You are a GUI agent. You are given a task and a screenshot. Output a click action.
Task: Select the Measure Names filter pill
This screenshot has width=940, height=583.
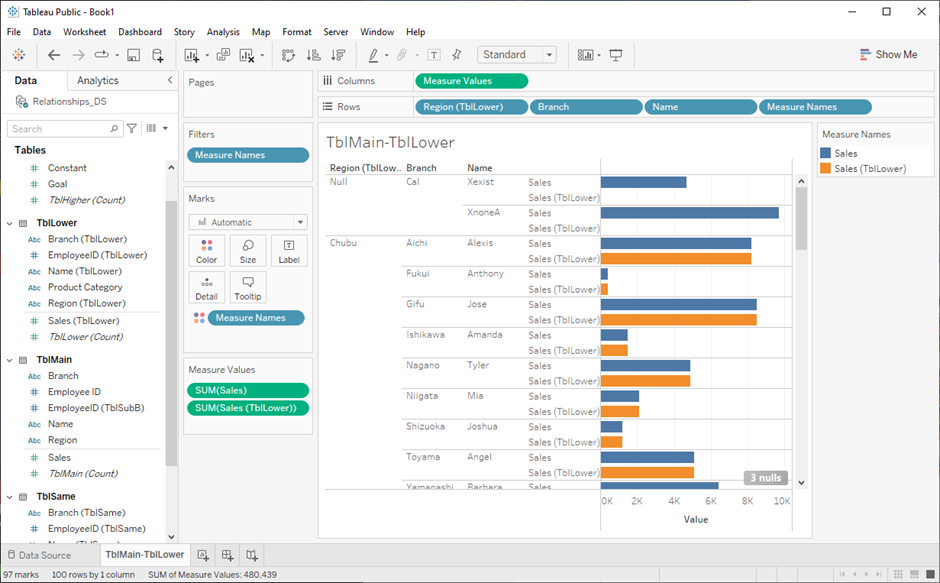(248, 155)
